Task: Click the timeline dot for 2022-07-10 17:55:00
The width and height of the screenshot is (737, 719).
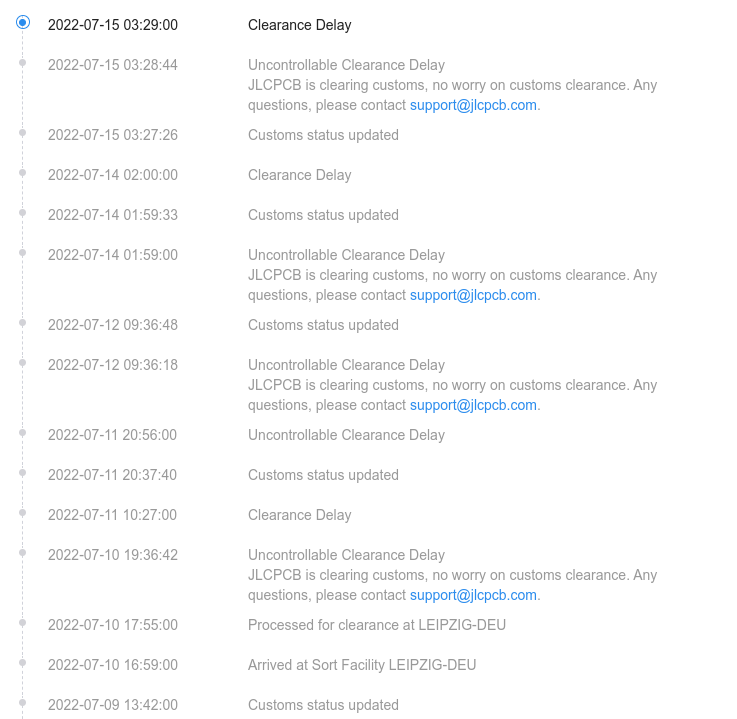Action: [x=23, y=622]
